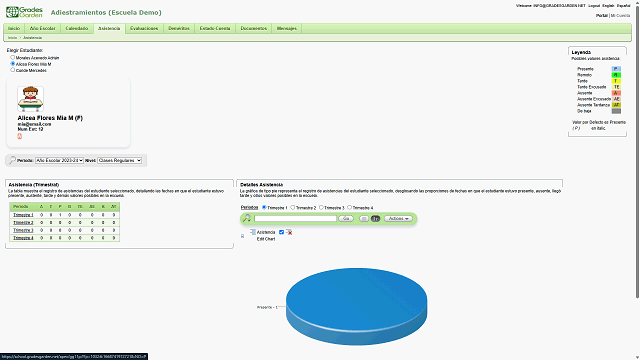Viewport: 640px width, 360px height.
Task: Click the Tarde yellow legend swatch
Action: coord(616,81)
